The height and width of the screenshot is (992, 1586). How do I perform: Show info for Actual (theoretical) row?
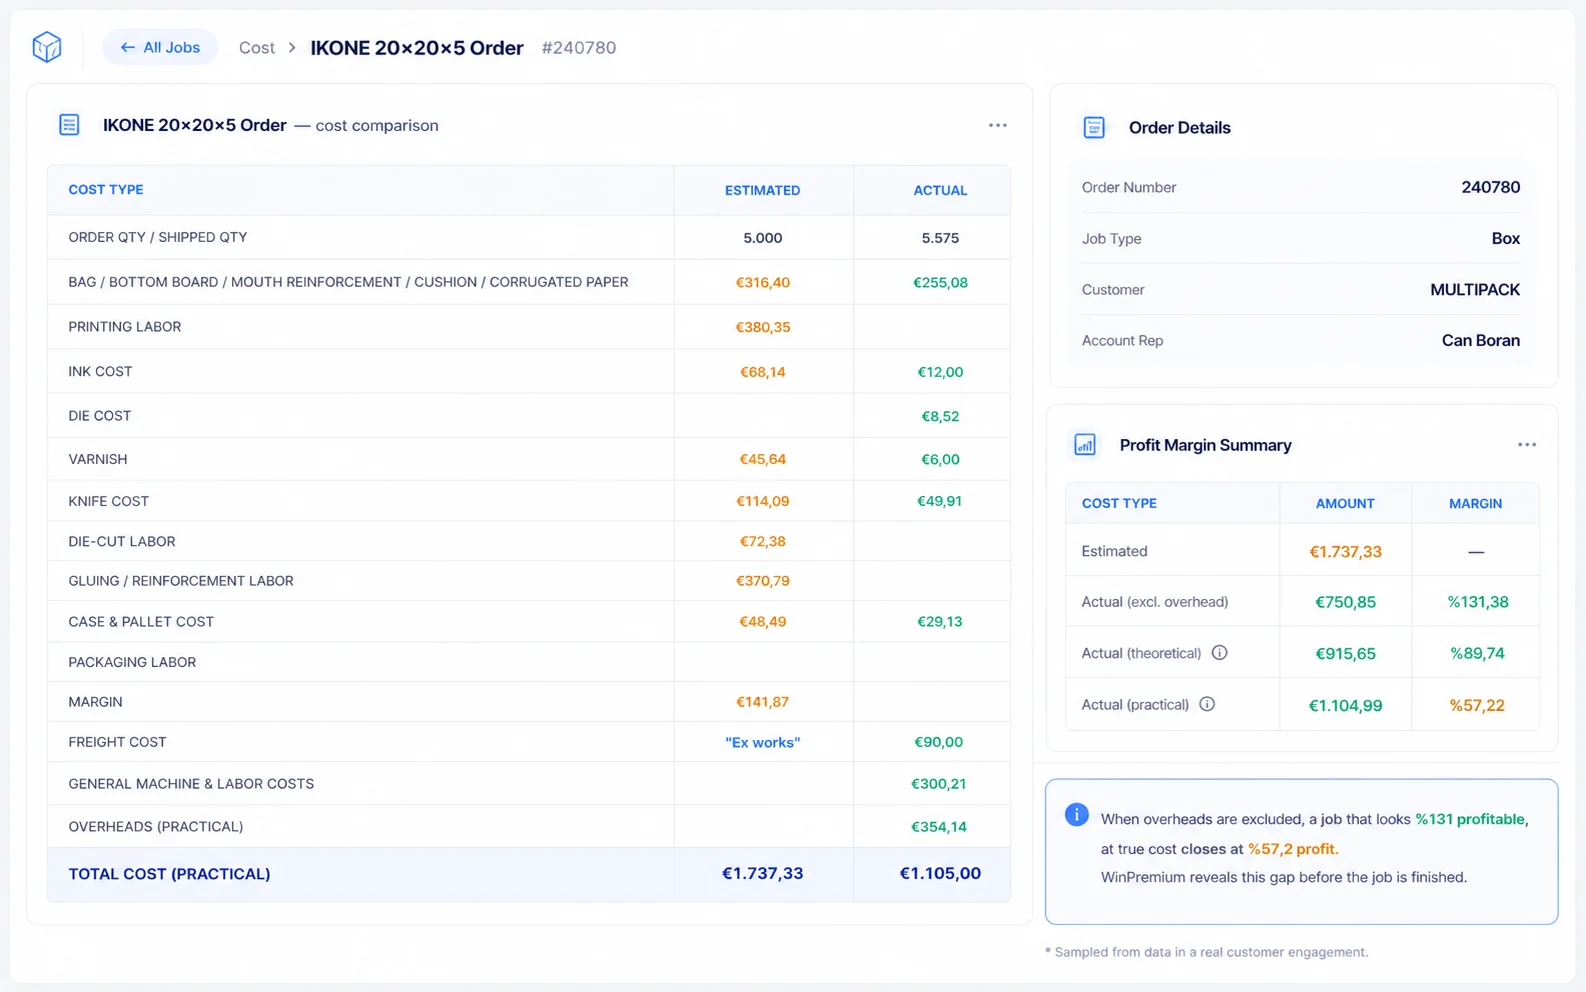pyautogui.click(x=1219, y=653)
